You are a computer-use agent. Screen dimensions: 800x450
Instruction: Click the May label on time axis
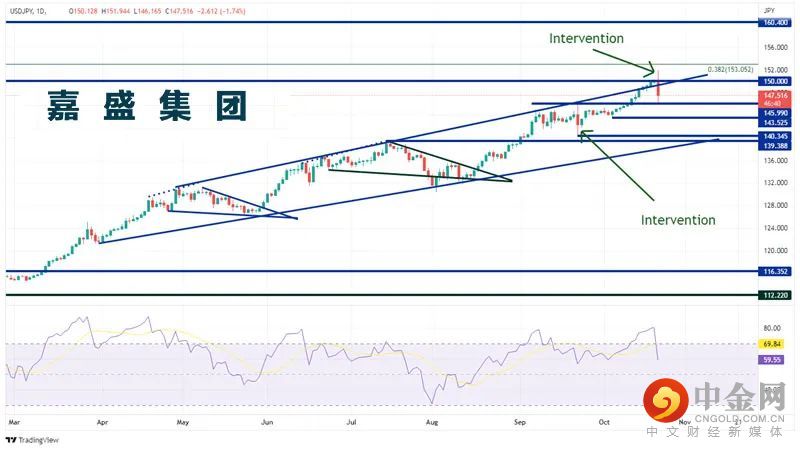(x=183, y=422)
